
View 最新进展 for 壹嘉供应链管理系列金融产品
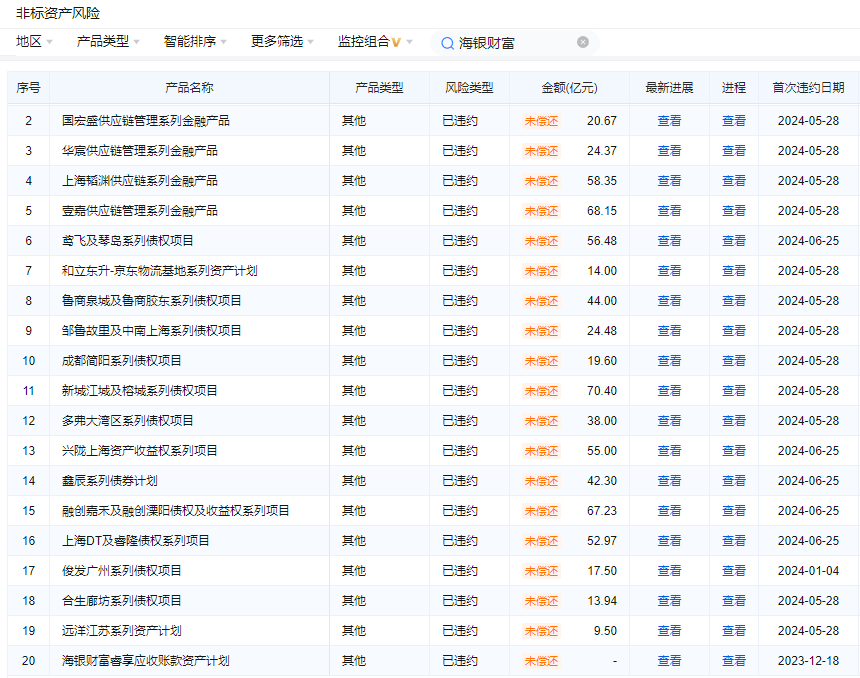[x=669, y=211]
